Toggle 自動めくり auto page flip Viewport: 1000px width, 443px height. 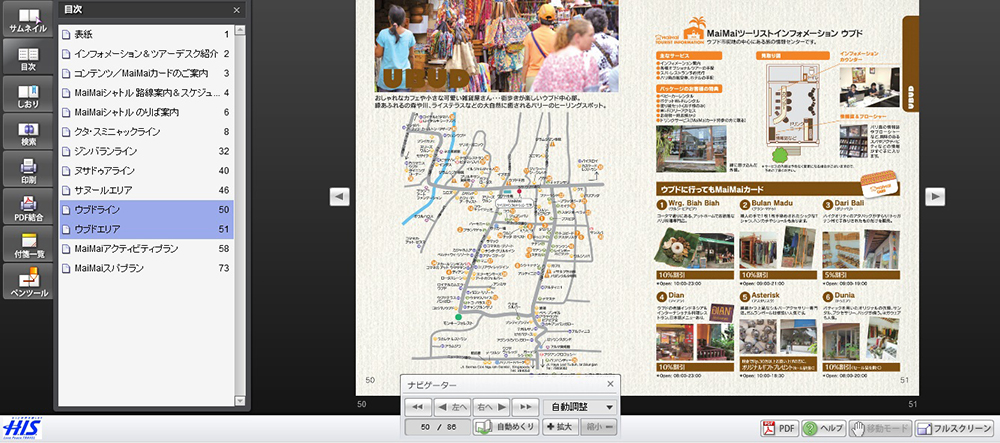tap(506, 428)
